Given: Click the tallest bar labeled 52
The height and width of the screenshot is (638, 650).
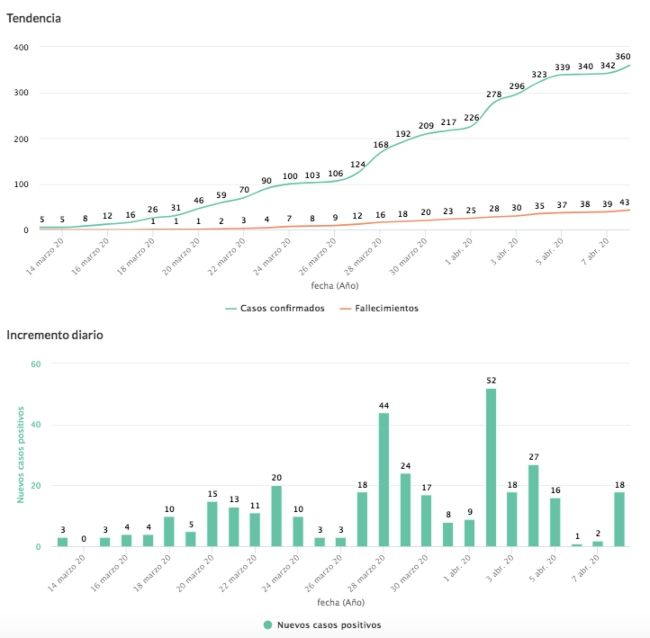Looking at the screenshot, I should [491, 467].
